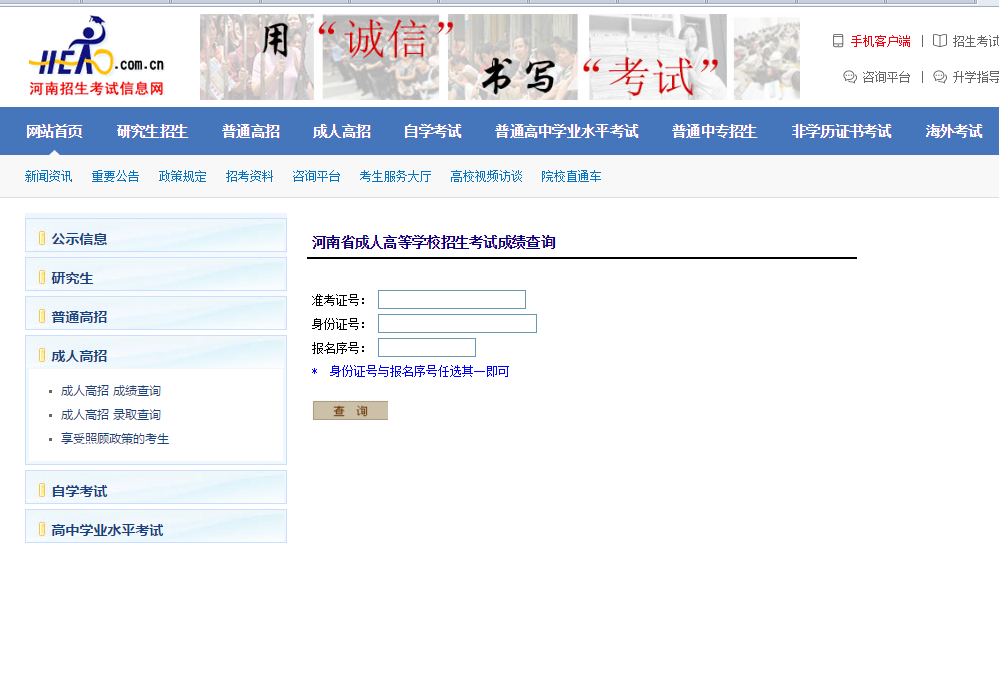Image resolution: width=999 pixels, height=687 pixels.
Task: Select 成人高招 in the blue navigation bar
Action: [341, 131]
